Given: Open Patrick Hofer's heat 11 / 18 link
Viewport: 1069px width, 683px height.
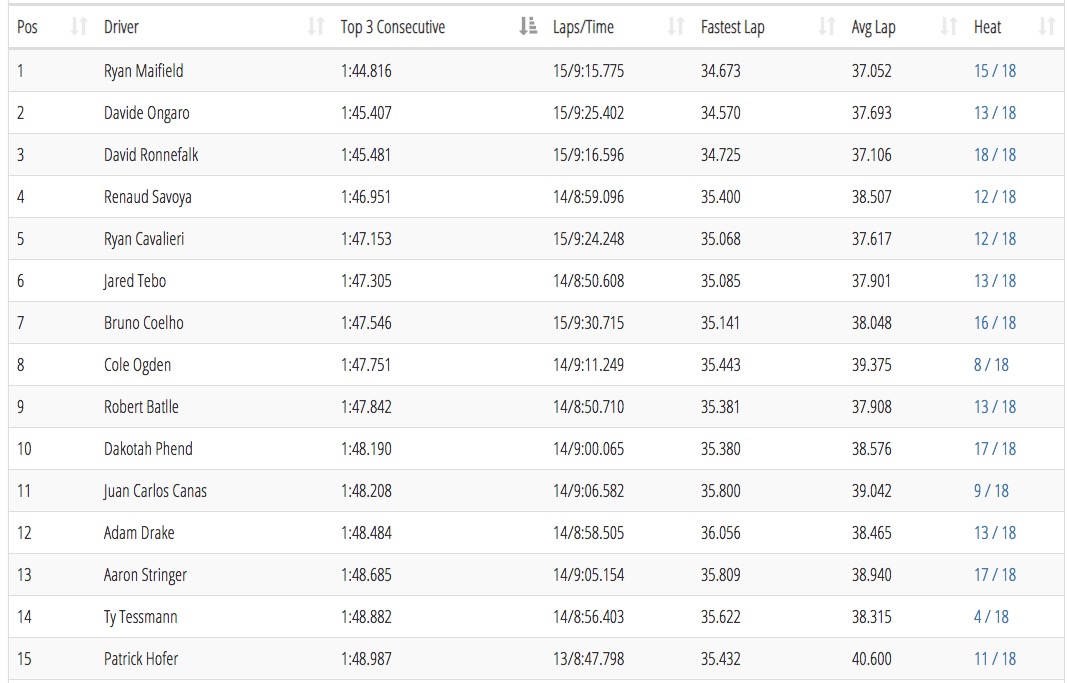Looking at the screenshot, I should pos(994,659).
